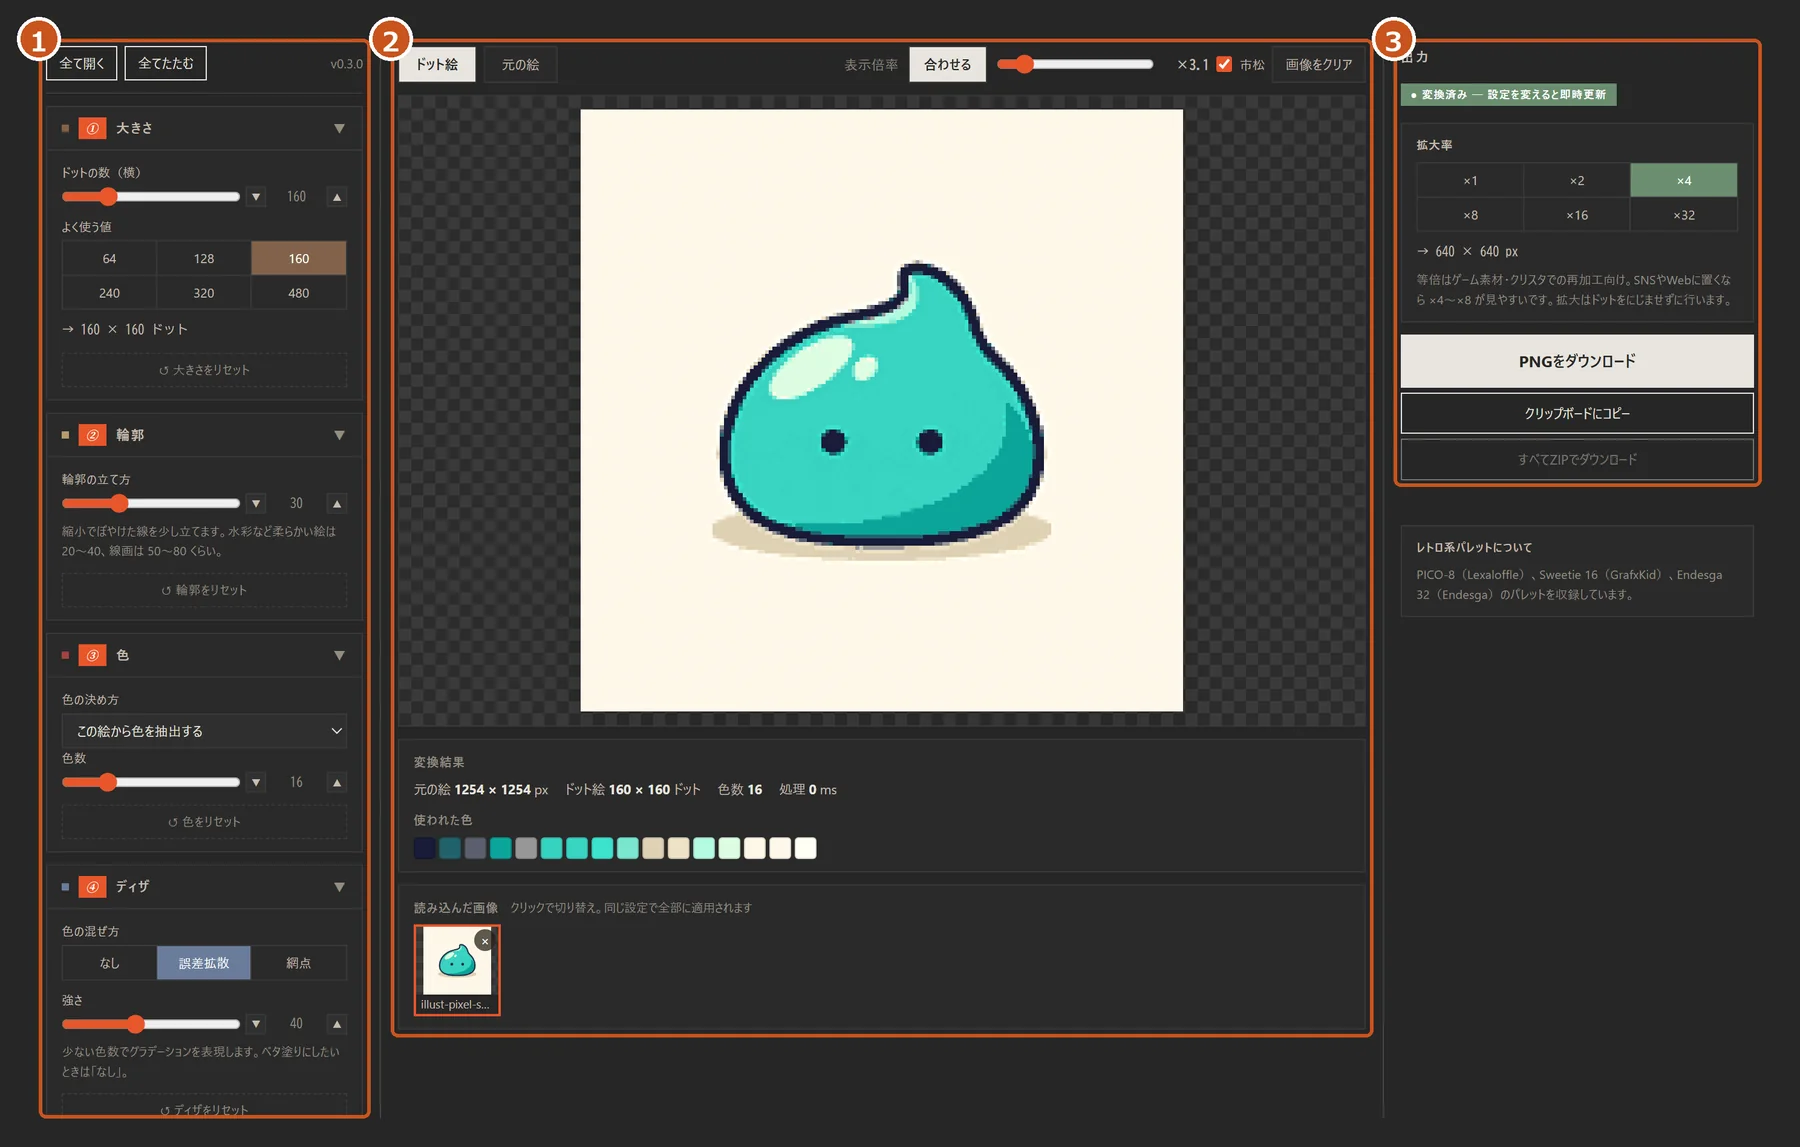Click the ドットの数 slider handle
Screen dimensions: 1800x1147
click(108, 197)
